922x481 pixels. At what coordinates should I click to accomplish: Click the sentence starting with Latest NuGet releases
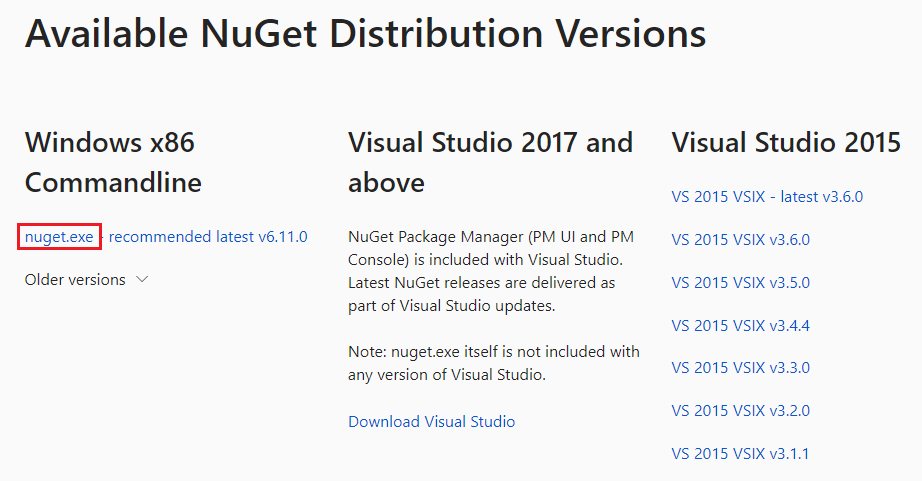coord(482,294)
